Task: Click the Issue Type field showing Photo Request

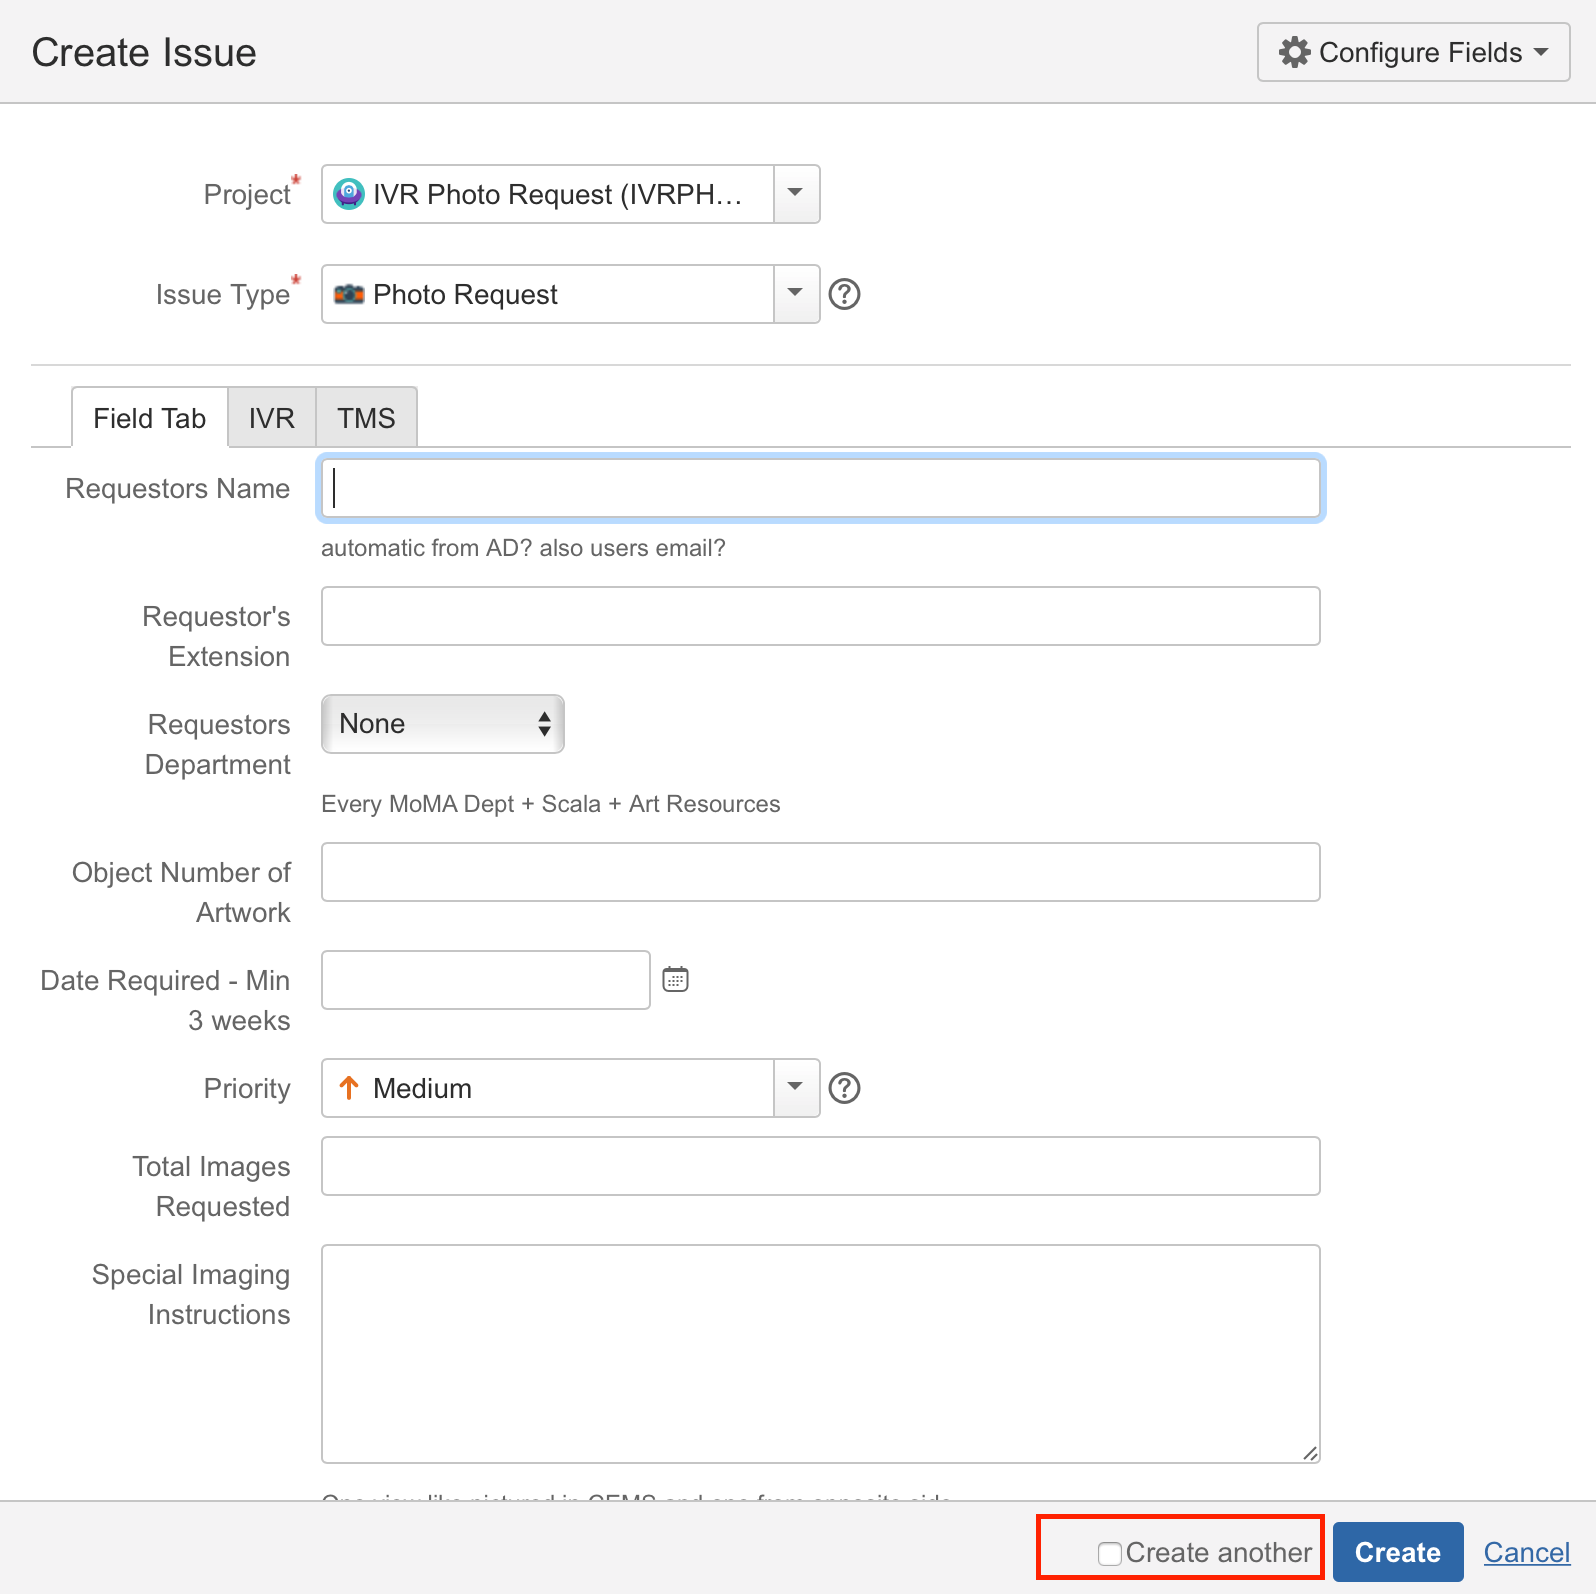Action: tap(570, 294)
